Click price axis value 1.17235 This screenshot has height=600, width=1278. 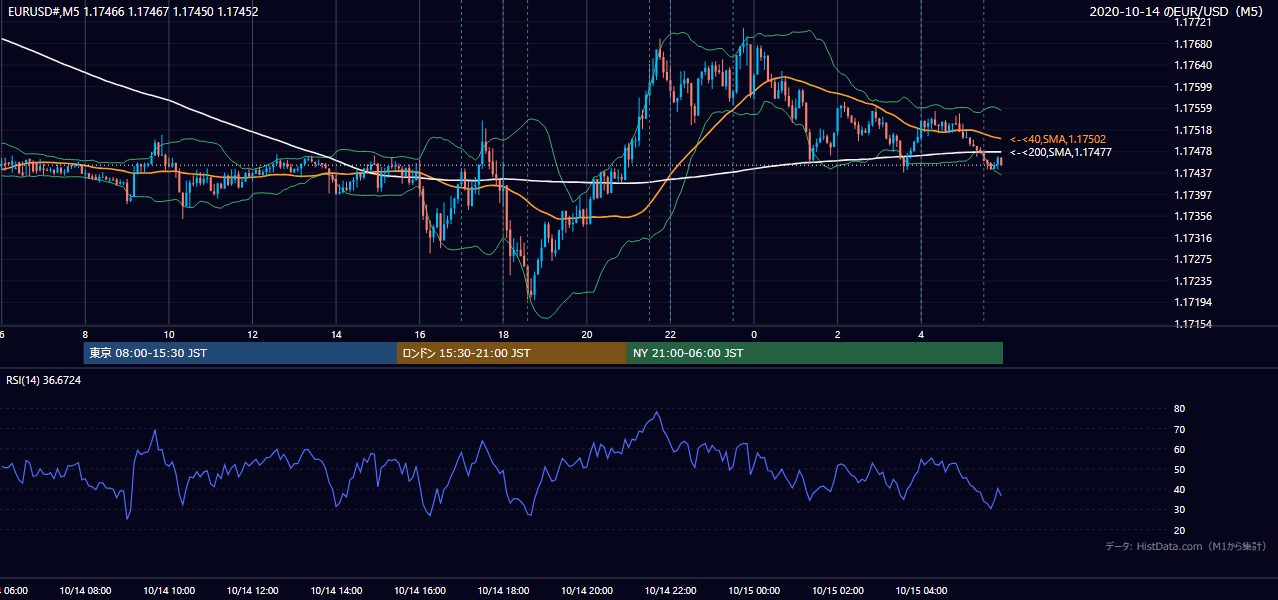[1193, 281]
